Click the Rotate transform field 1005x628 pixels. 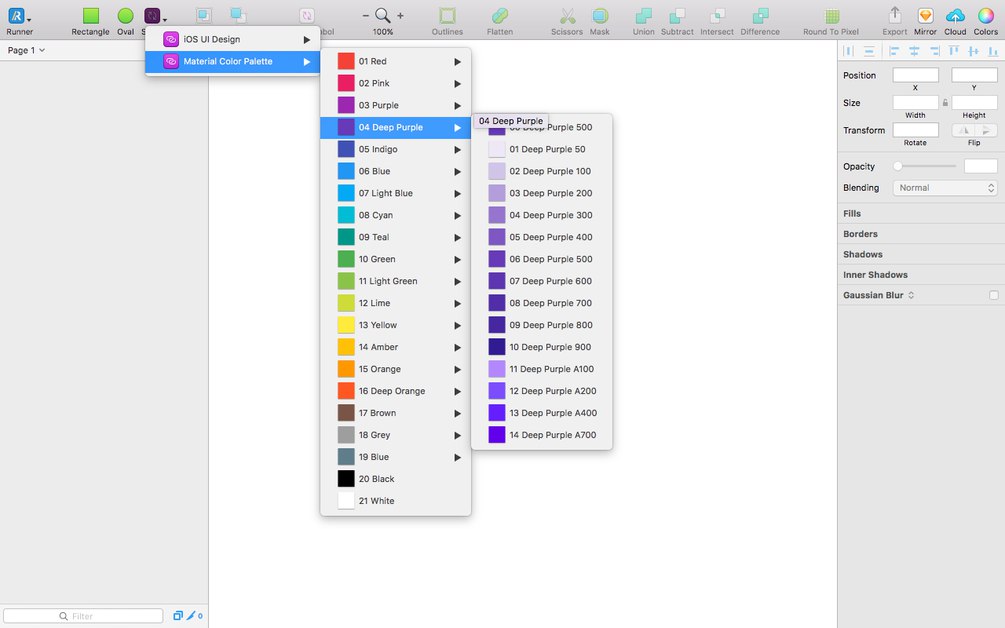coord(915,130)
